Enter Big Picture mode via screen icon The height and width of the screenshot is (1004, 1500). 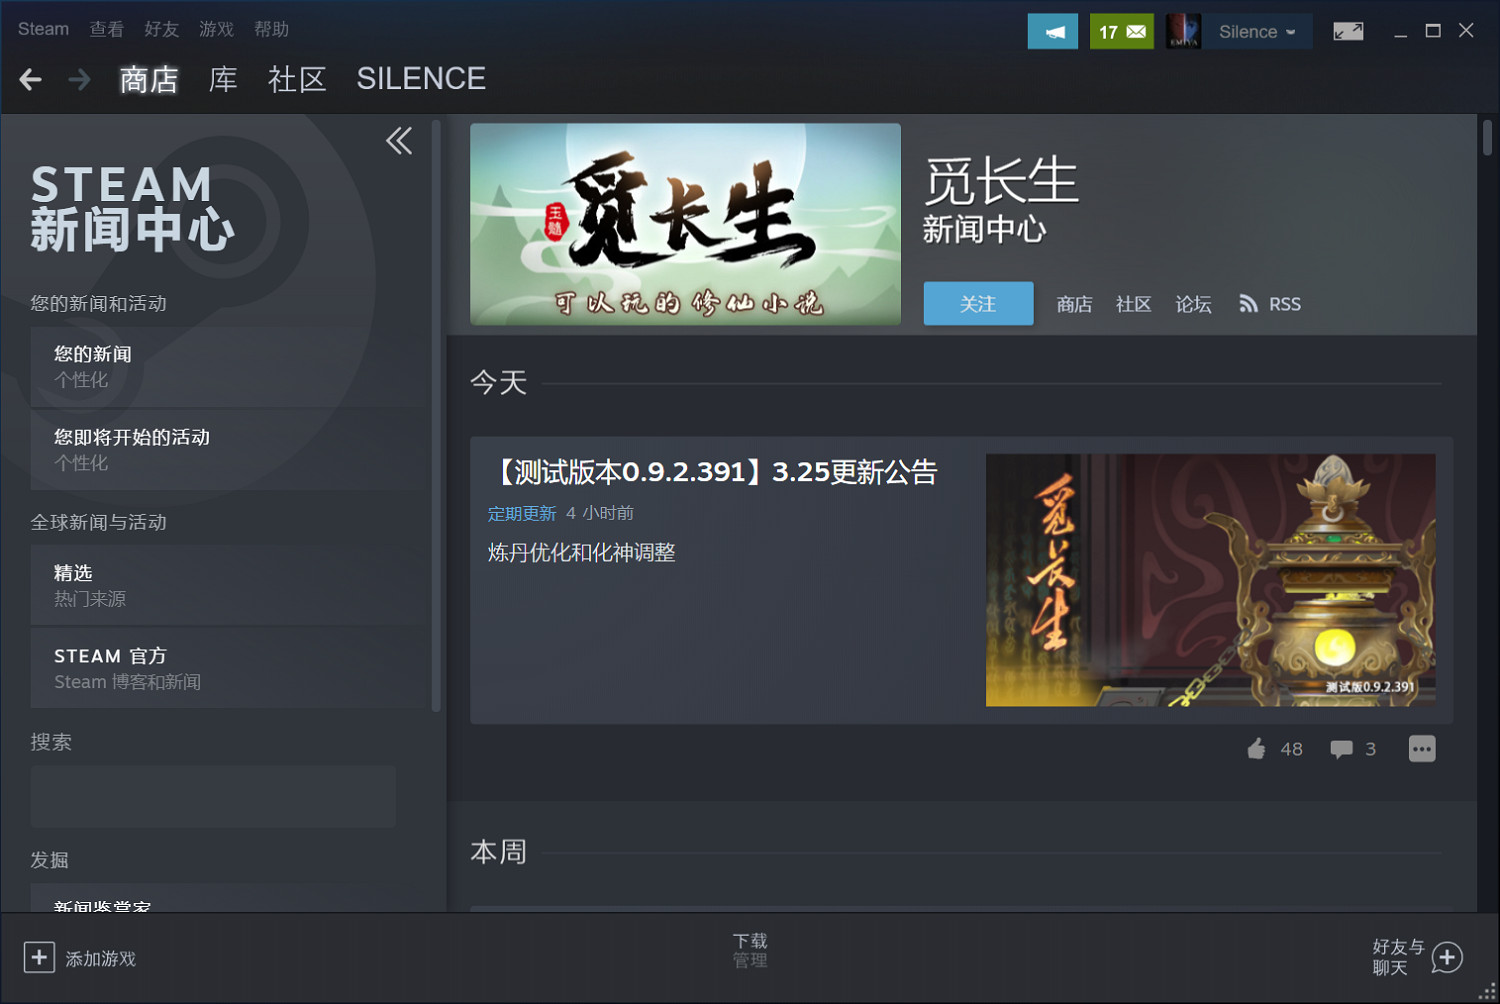pos(1348,31)
